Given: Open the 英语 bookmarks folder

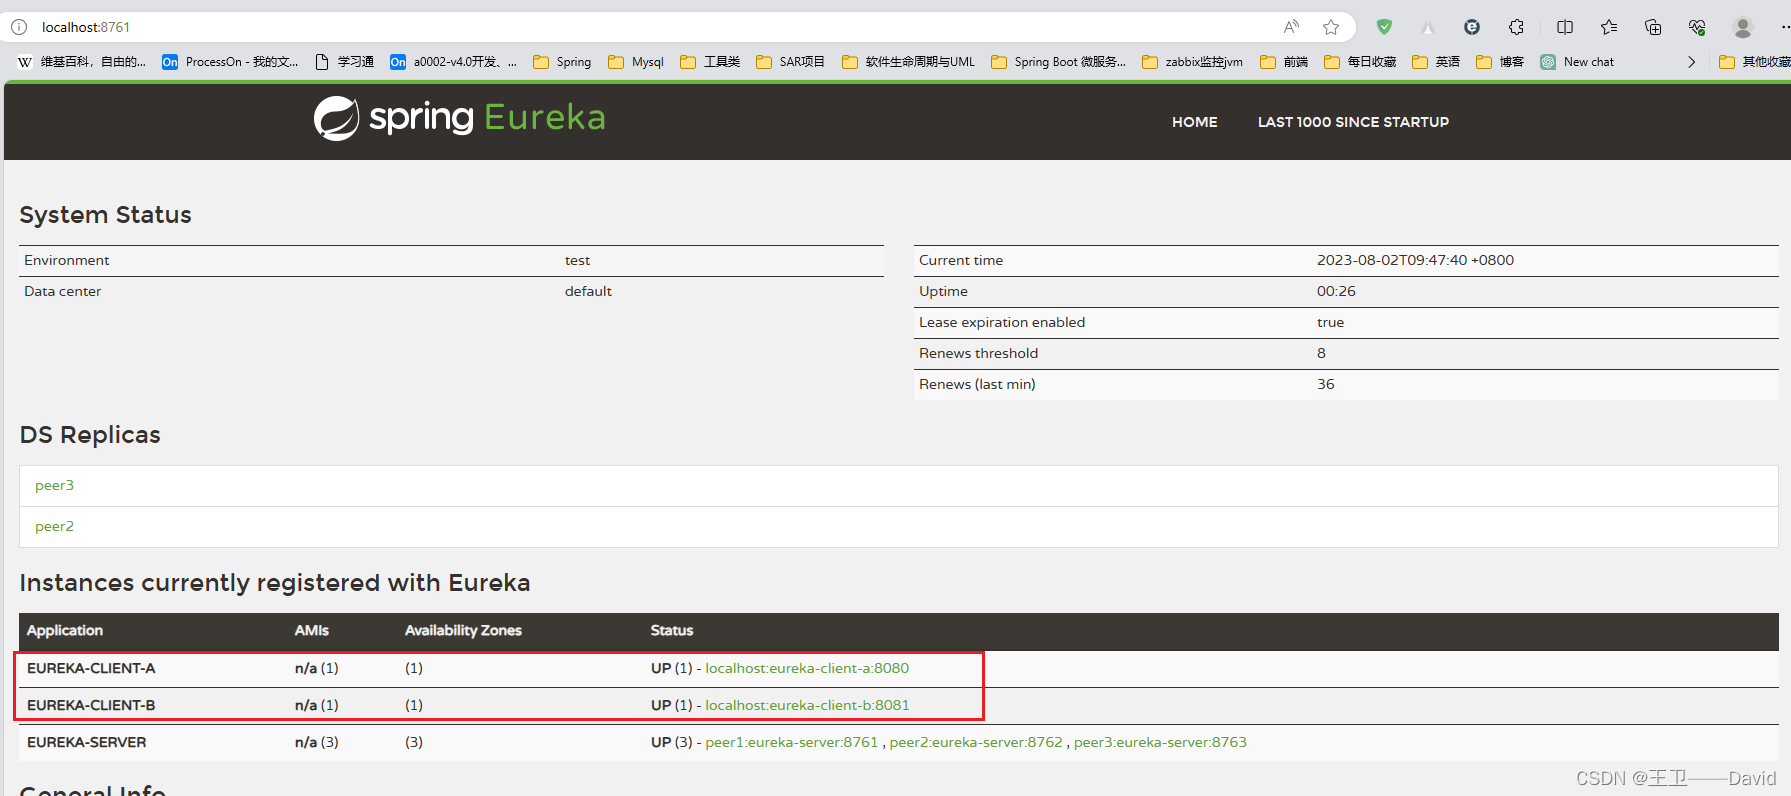Looking at the screenshot, I should (1436, 62).
